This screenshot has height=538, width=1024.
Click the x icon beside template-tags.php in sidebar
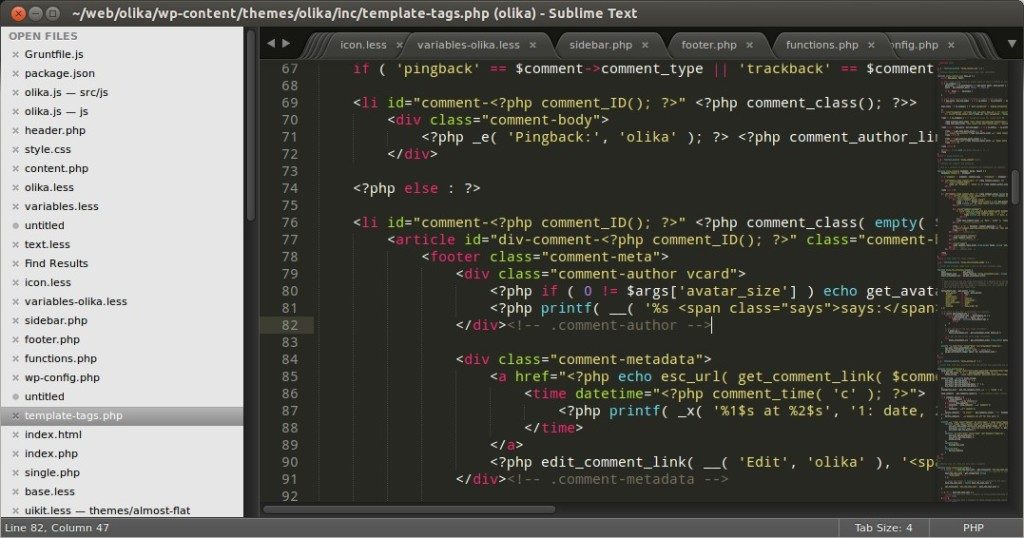(16, 416)
